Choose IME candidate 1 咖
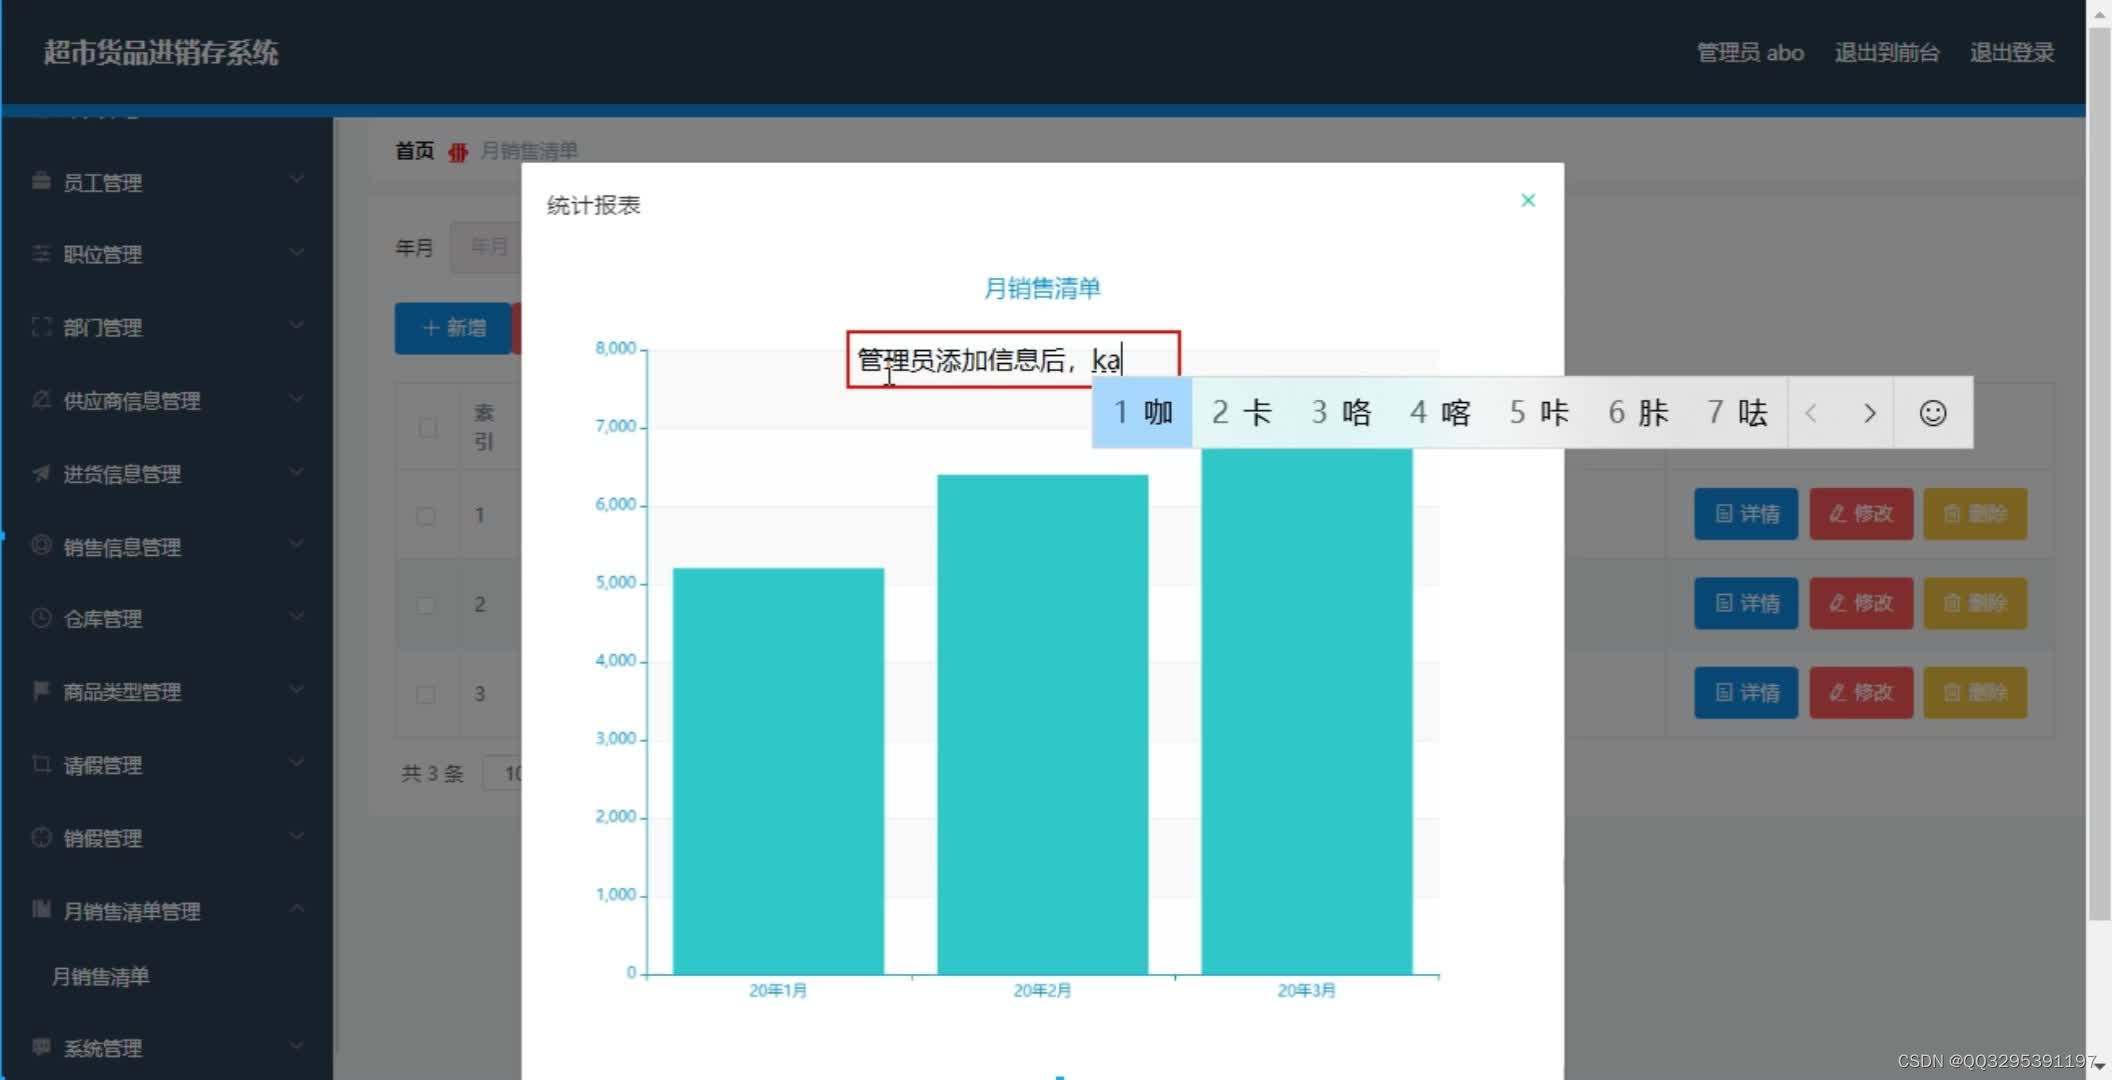 (1142, 412)
